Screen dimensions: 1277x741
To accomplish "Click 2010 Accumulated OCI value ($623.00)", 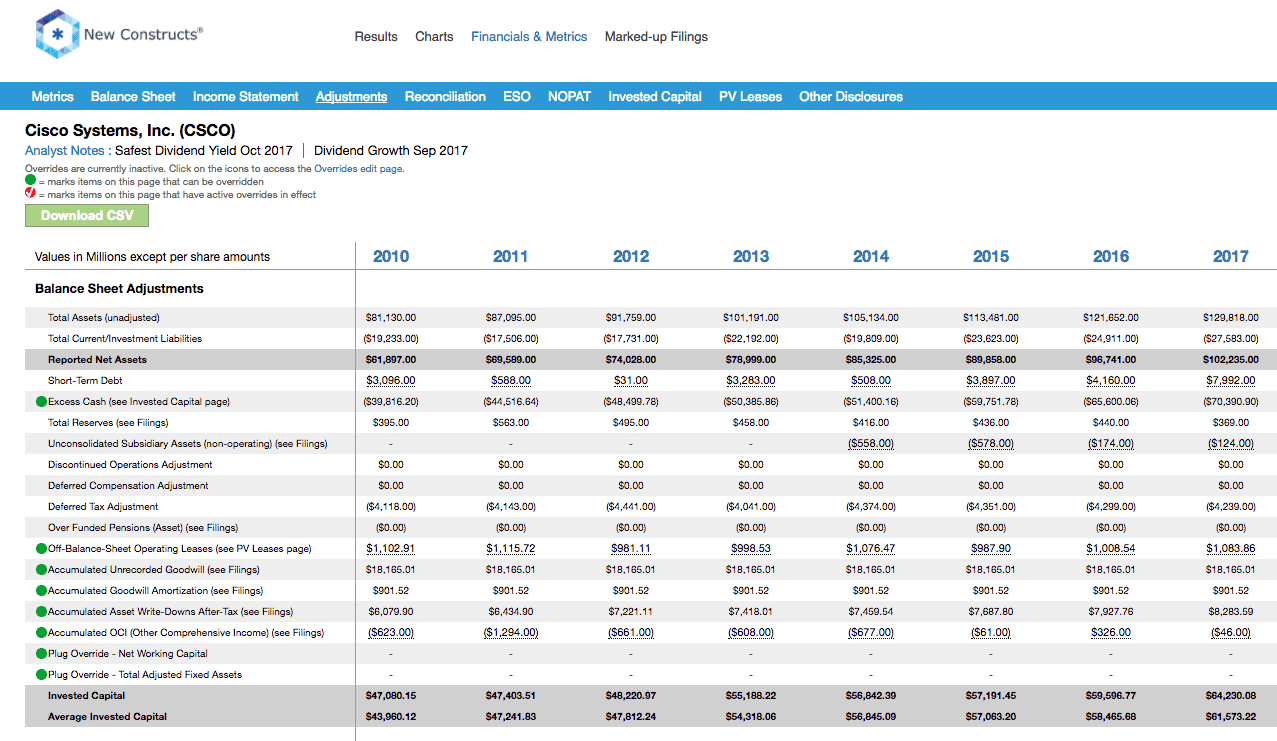I will [391, 633].
